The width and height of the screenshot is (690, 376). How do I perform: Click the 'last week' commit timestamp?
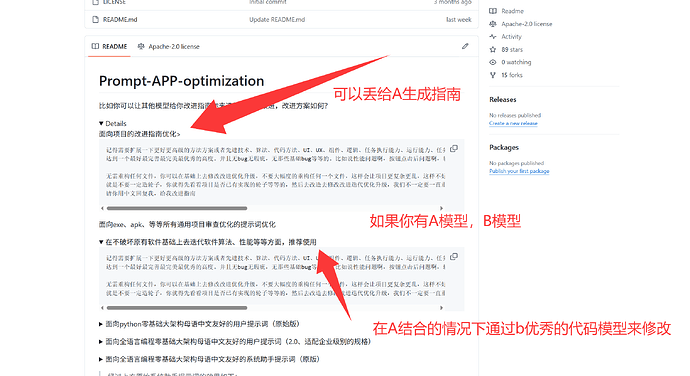(x=459, y=19)
